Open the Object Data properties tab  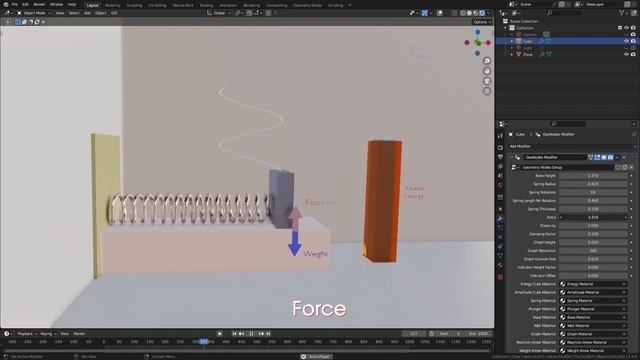(500, 256)
